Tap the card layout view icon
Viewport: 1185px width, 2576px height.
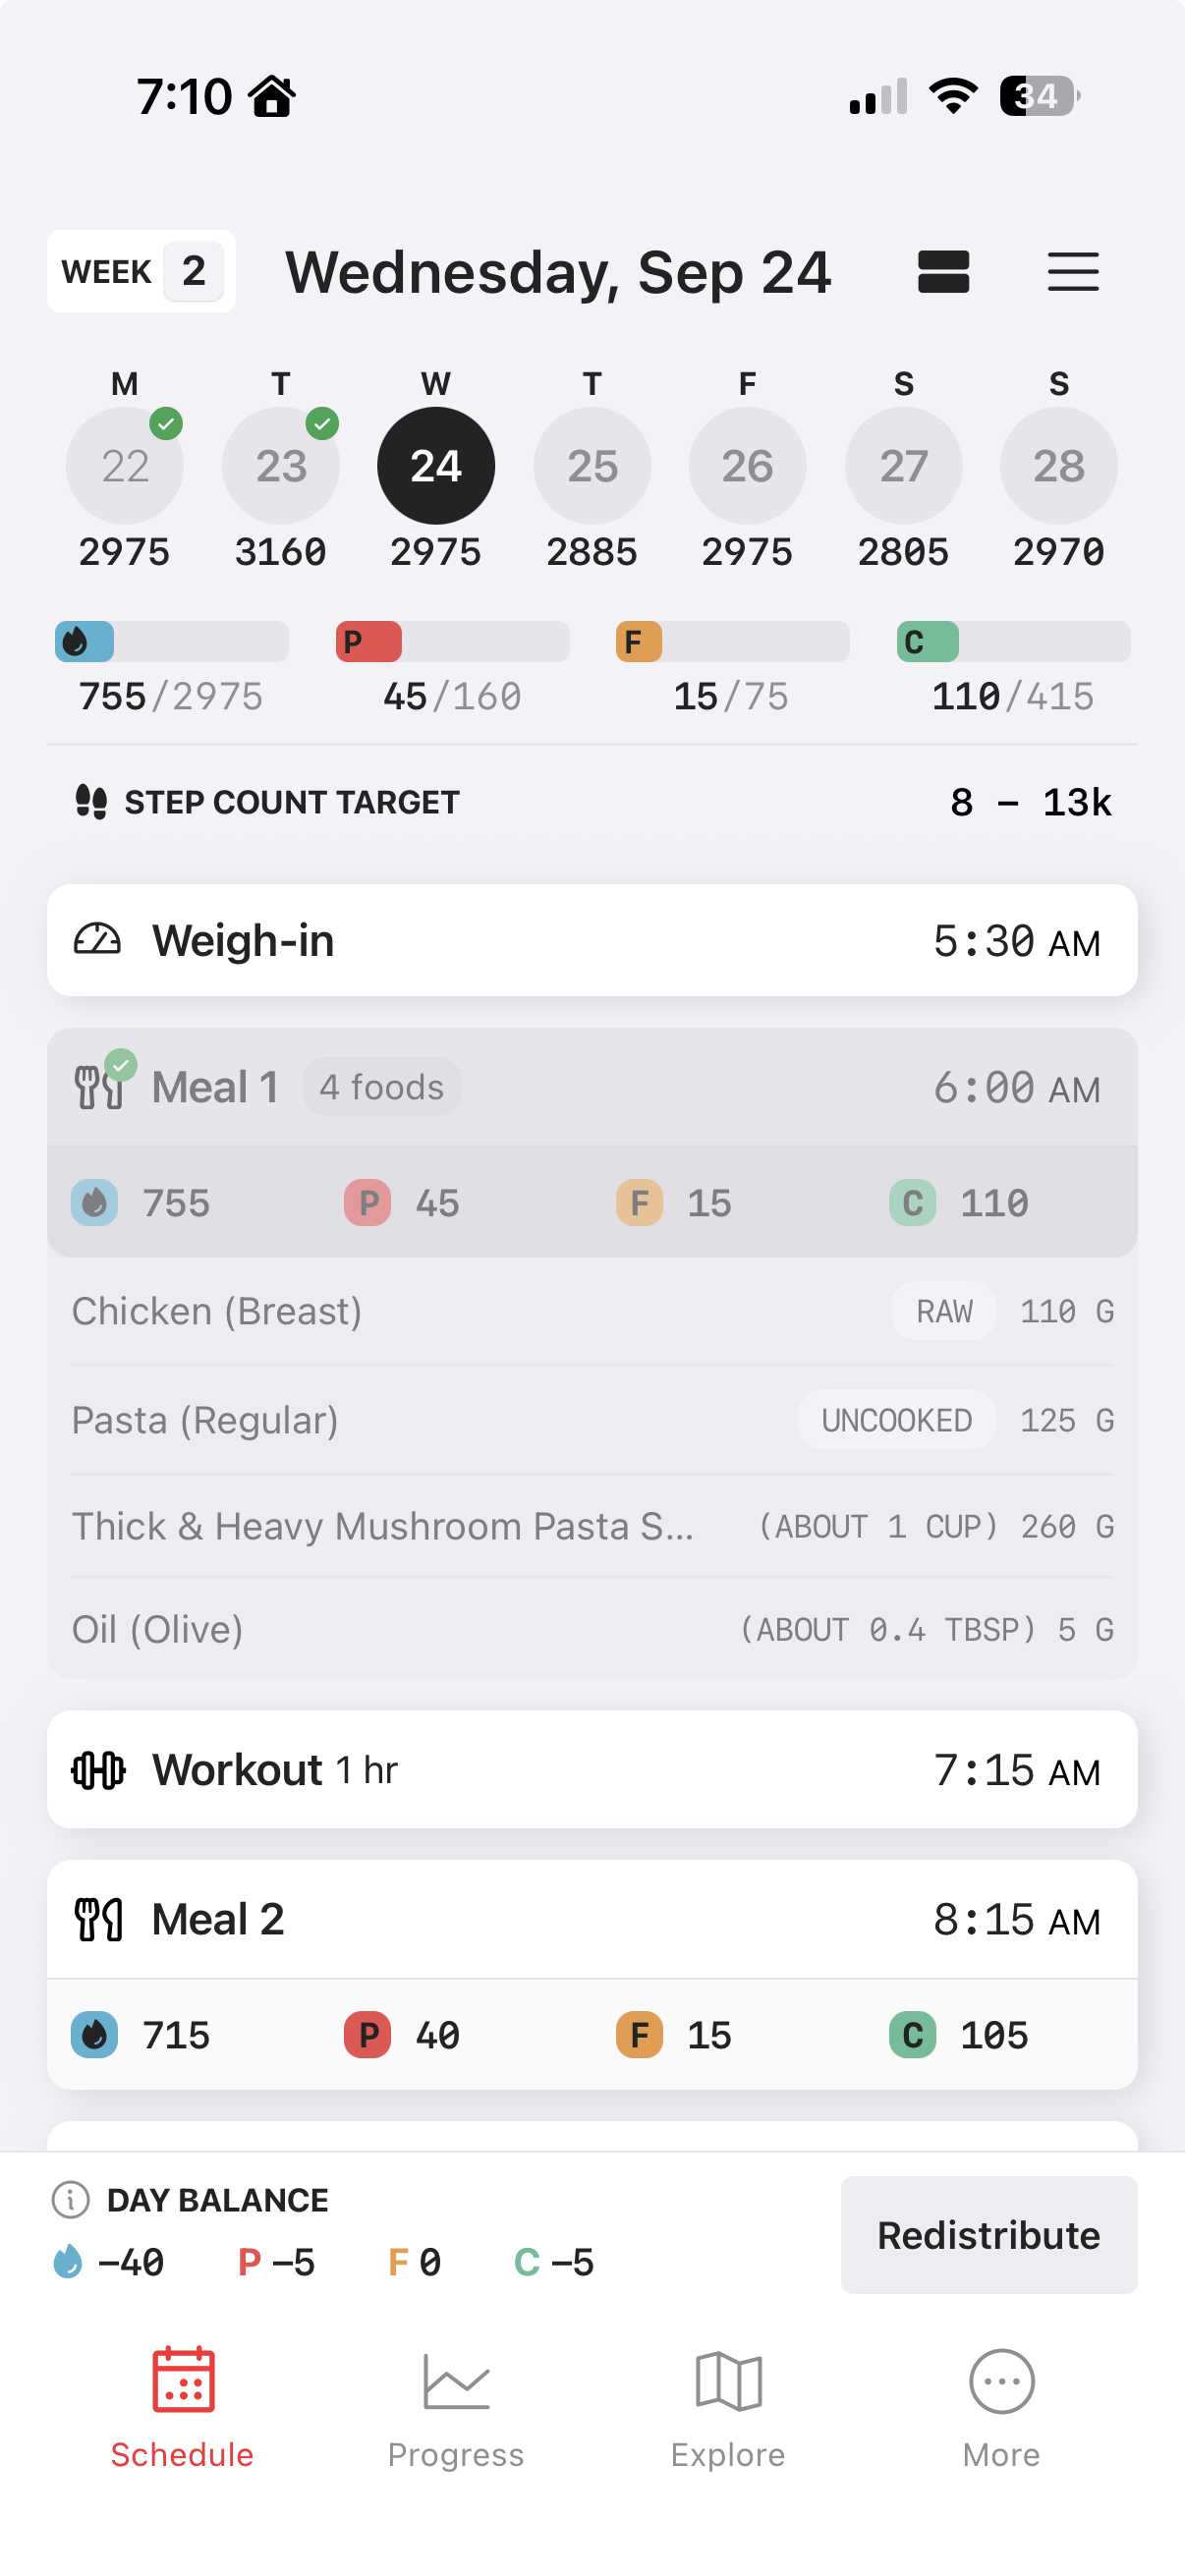click(x=943, y=272)
